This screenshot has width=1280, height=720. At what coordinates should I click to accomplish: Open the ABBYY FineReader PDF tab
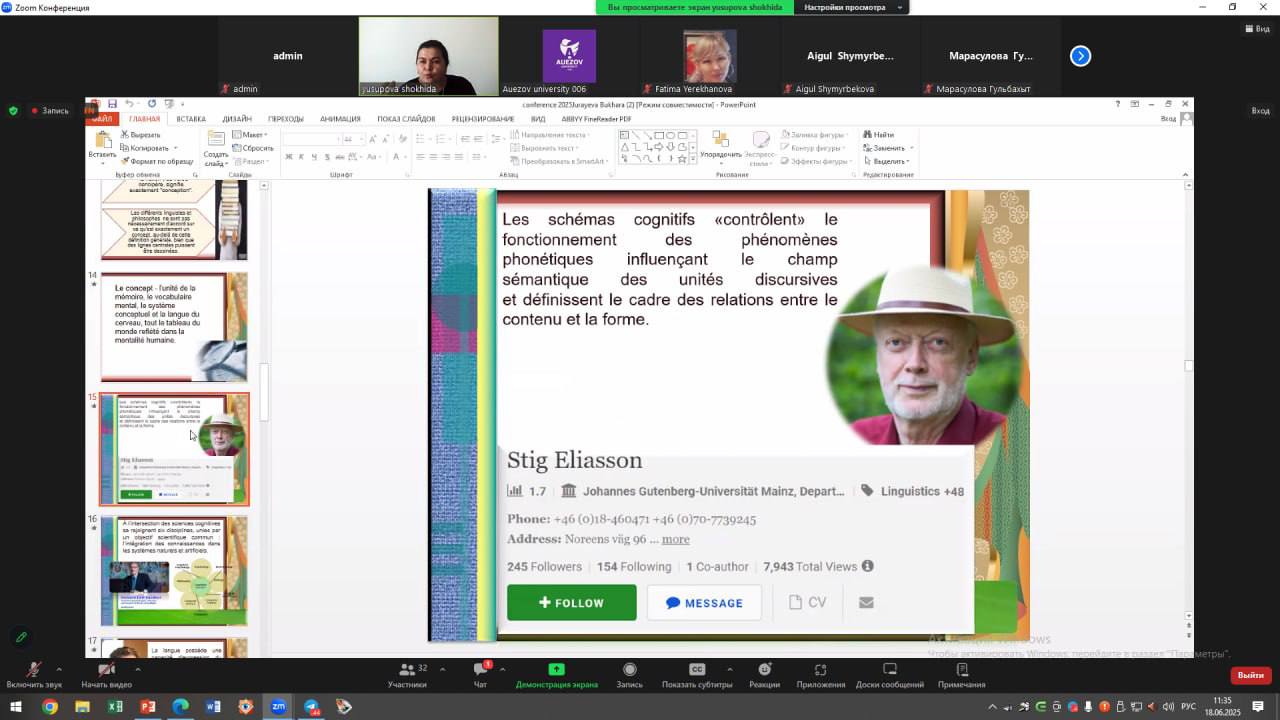(597, 119)
